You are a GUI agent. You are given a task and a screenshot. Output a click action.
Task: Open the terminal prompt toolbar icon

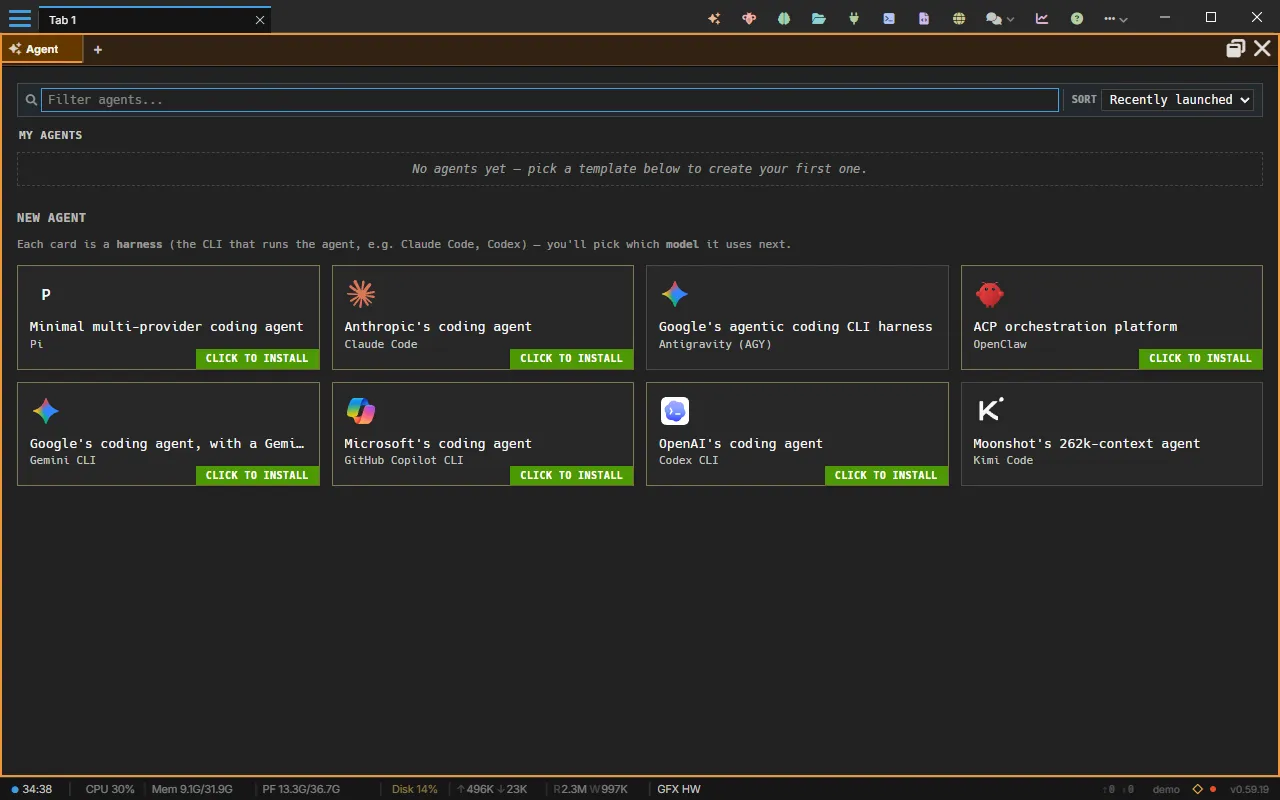pyautogui.click(x=889, y=18)
